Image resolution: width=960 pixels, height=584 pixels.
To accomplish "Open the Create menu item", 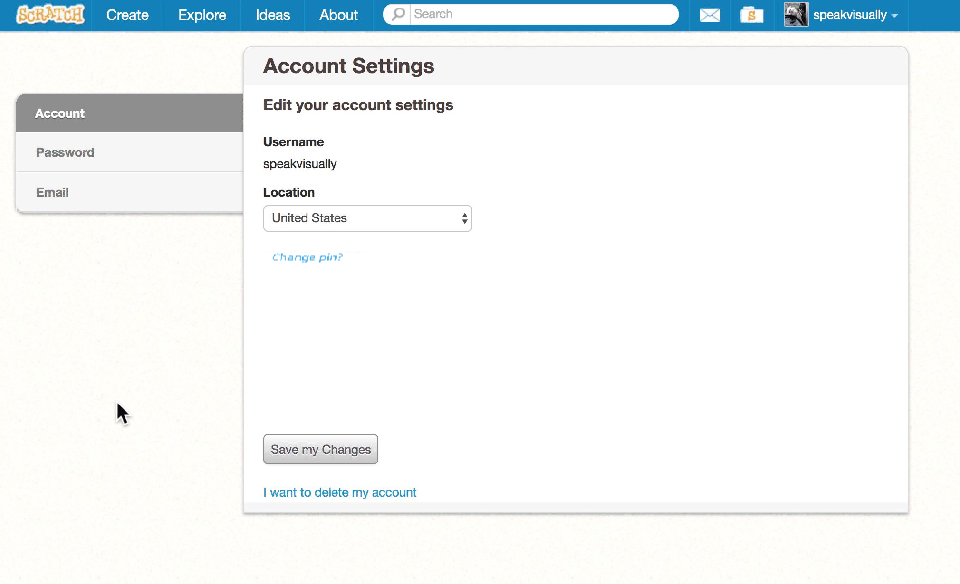I will coord(127,15).
